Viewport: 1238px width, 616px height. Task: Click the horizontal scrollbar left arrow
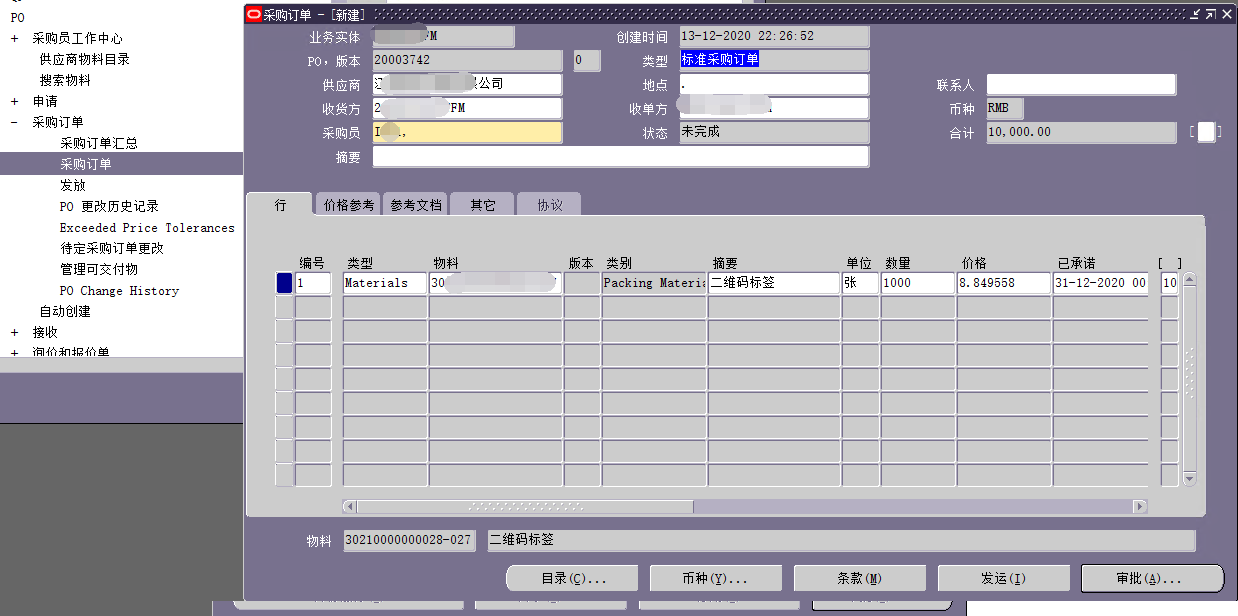point(347,507)
